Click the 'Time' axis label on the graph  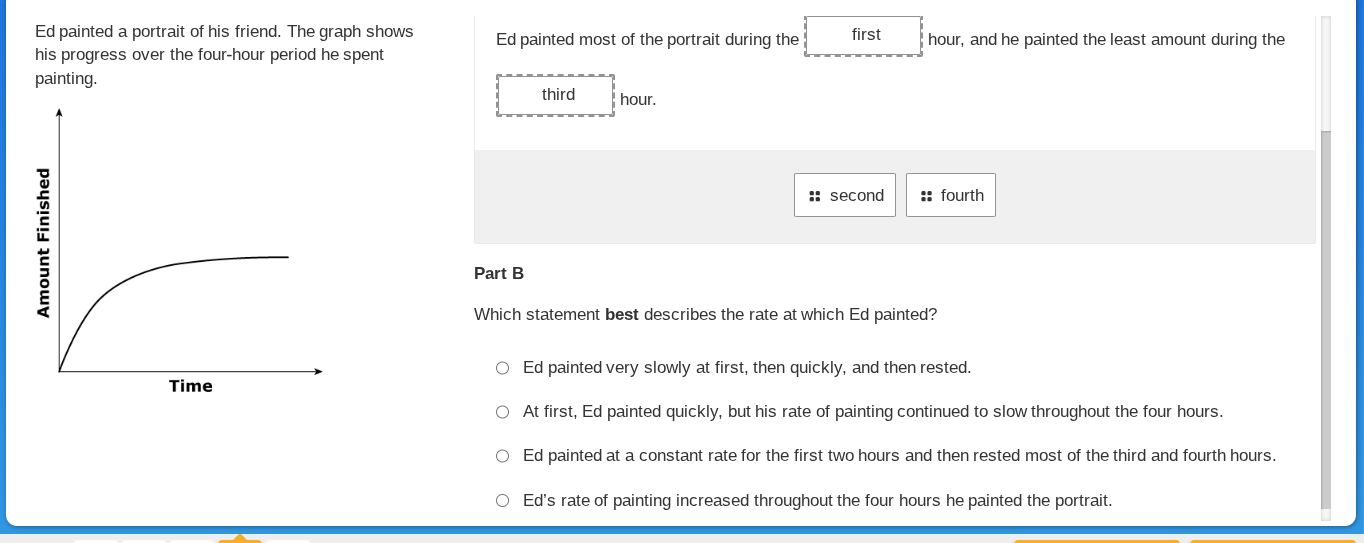click(x=190, y=386)
